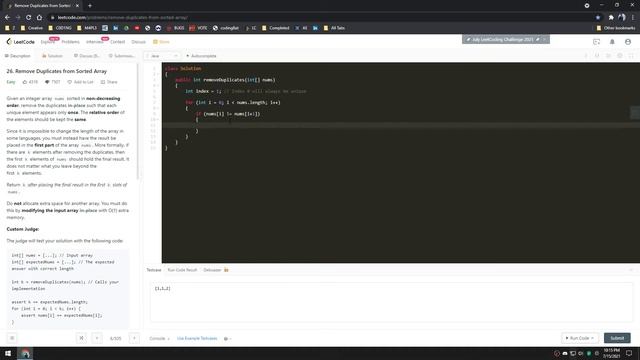The image size is (640, 360).
Task: Open the Interview menu item
Action: click(94, 42)
